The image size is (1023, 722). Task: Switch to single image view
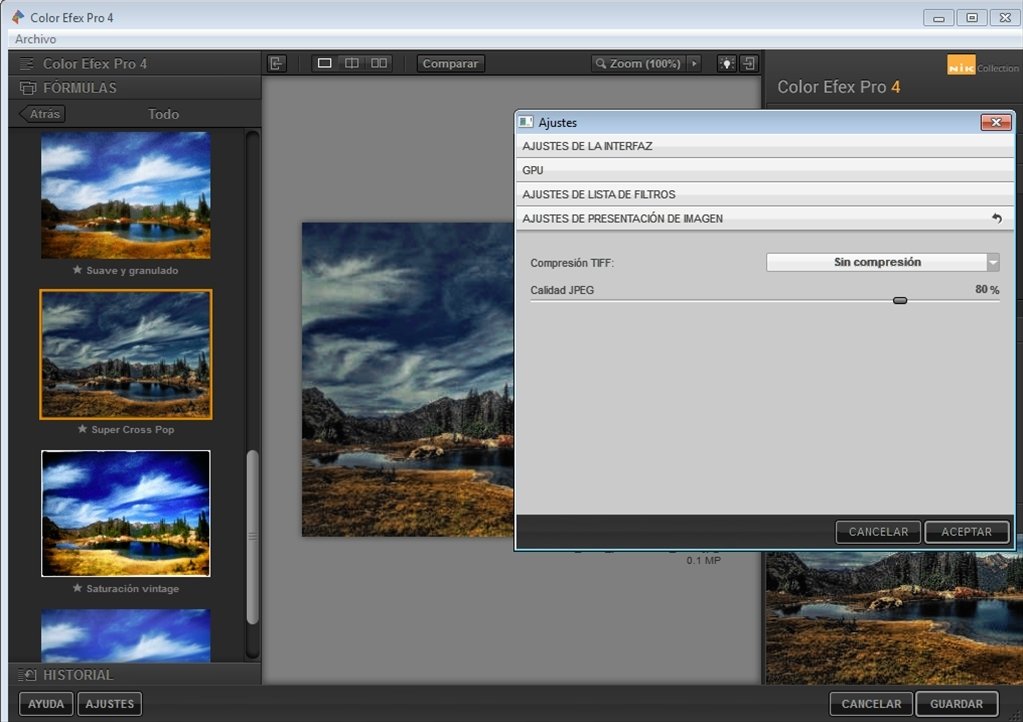(x=324, y=63)
